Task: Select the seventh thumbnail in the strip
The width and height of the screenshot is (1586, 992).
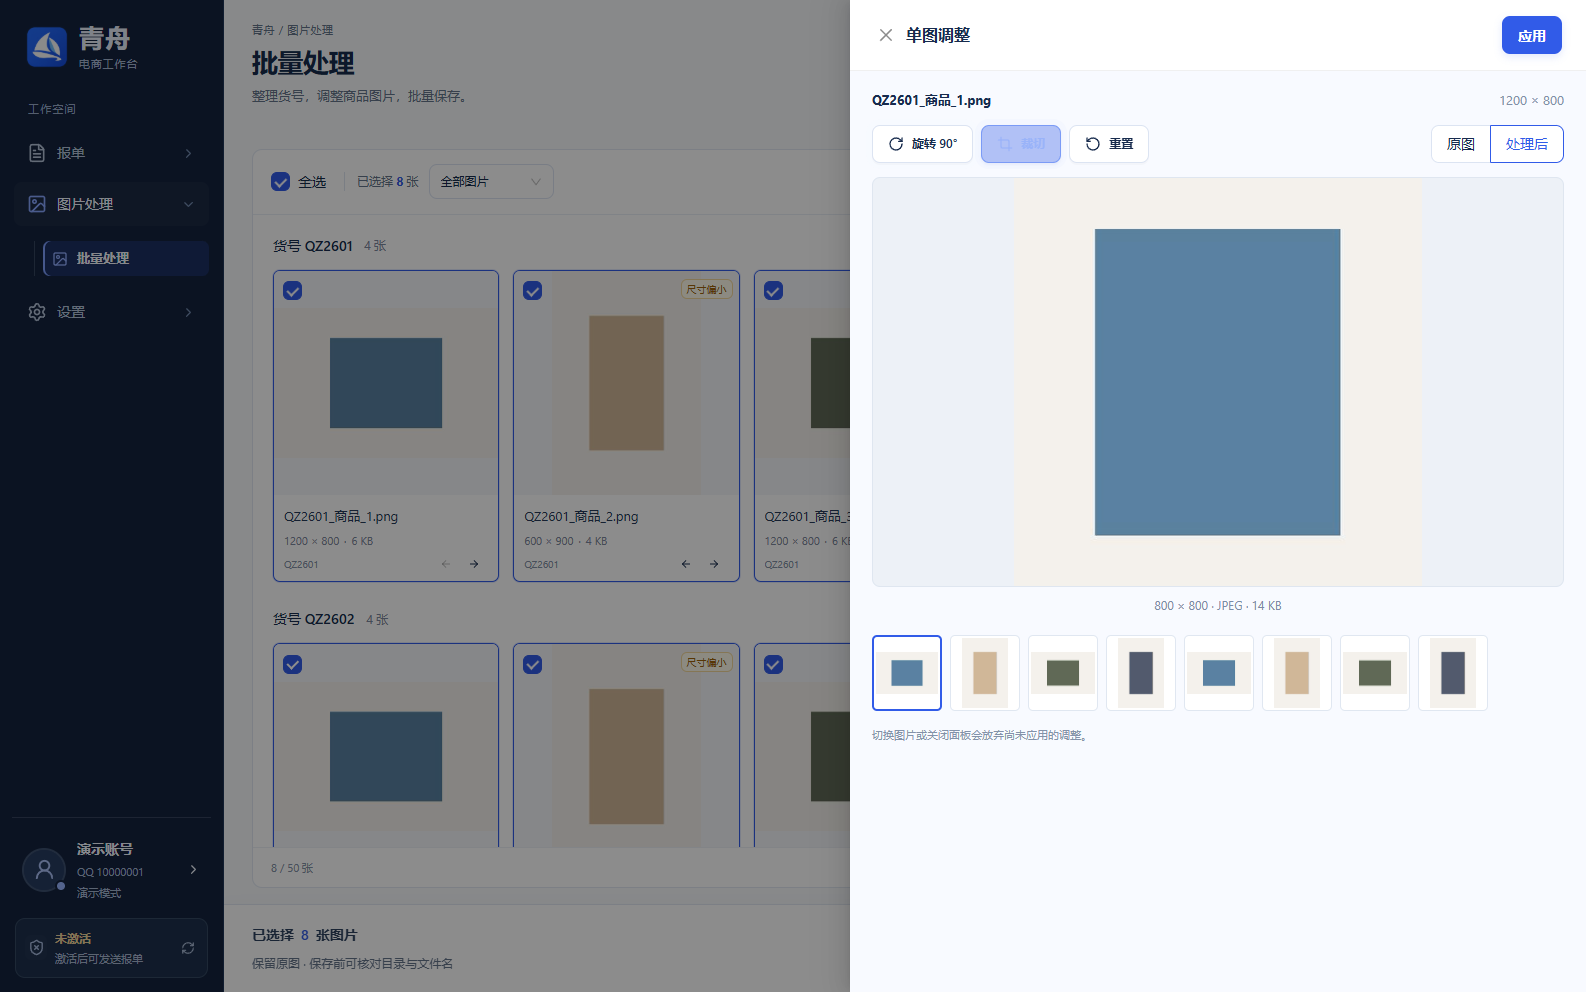Action: [x=1375, y=673]
